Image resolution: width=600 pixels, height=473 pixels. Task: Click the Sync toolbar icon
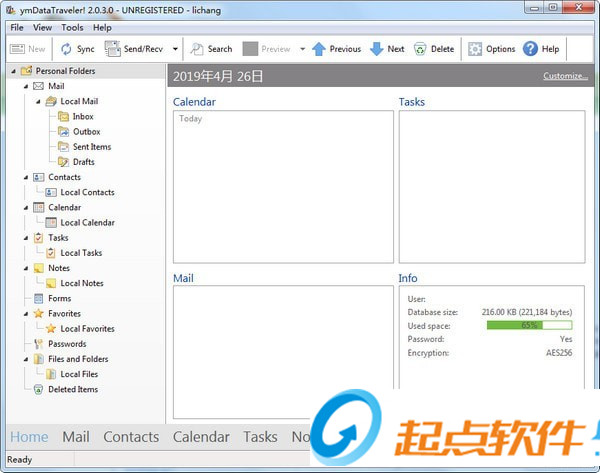[x=66, y=49]
